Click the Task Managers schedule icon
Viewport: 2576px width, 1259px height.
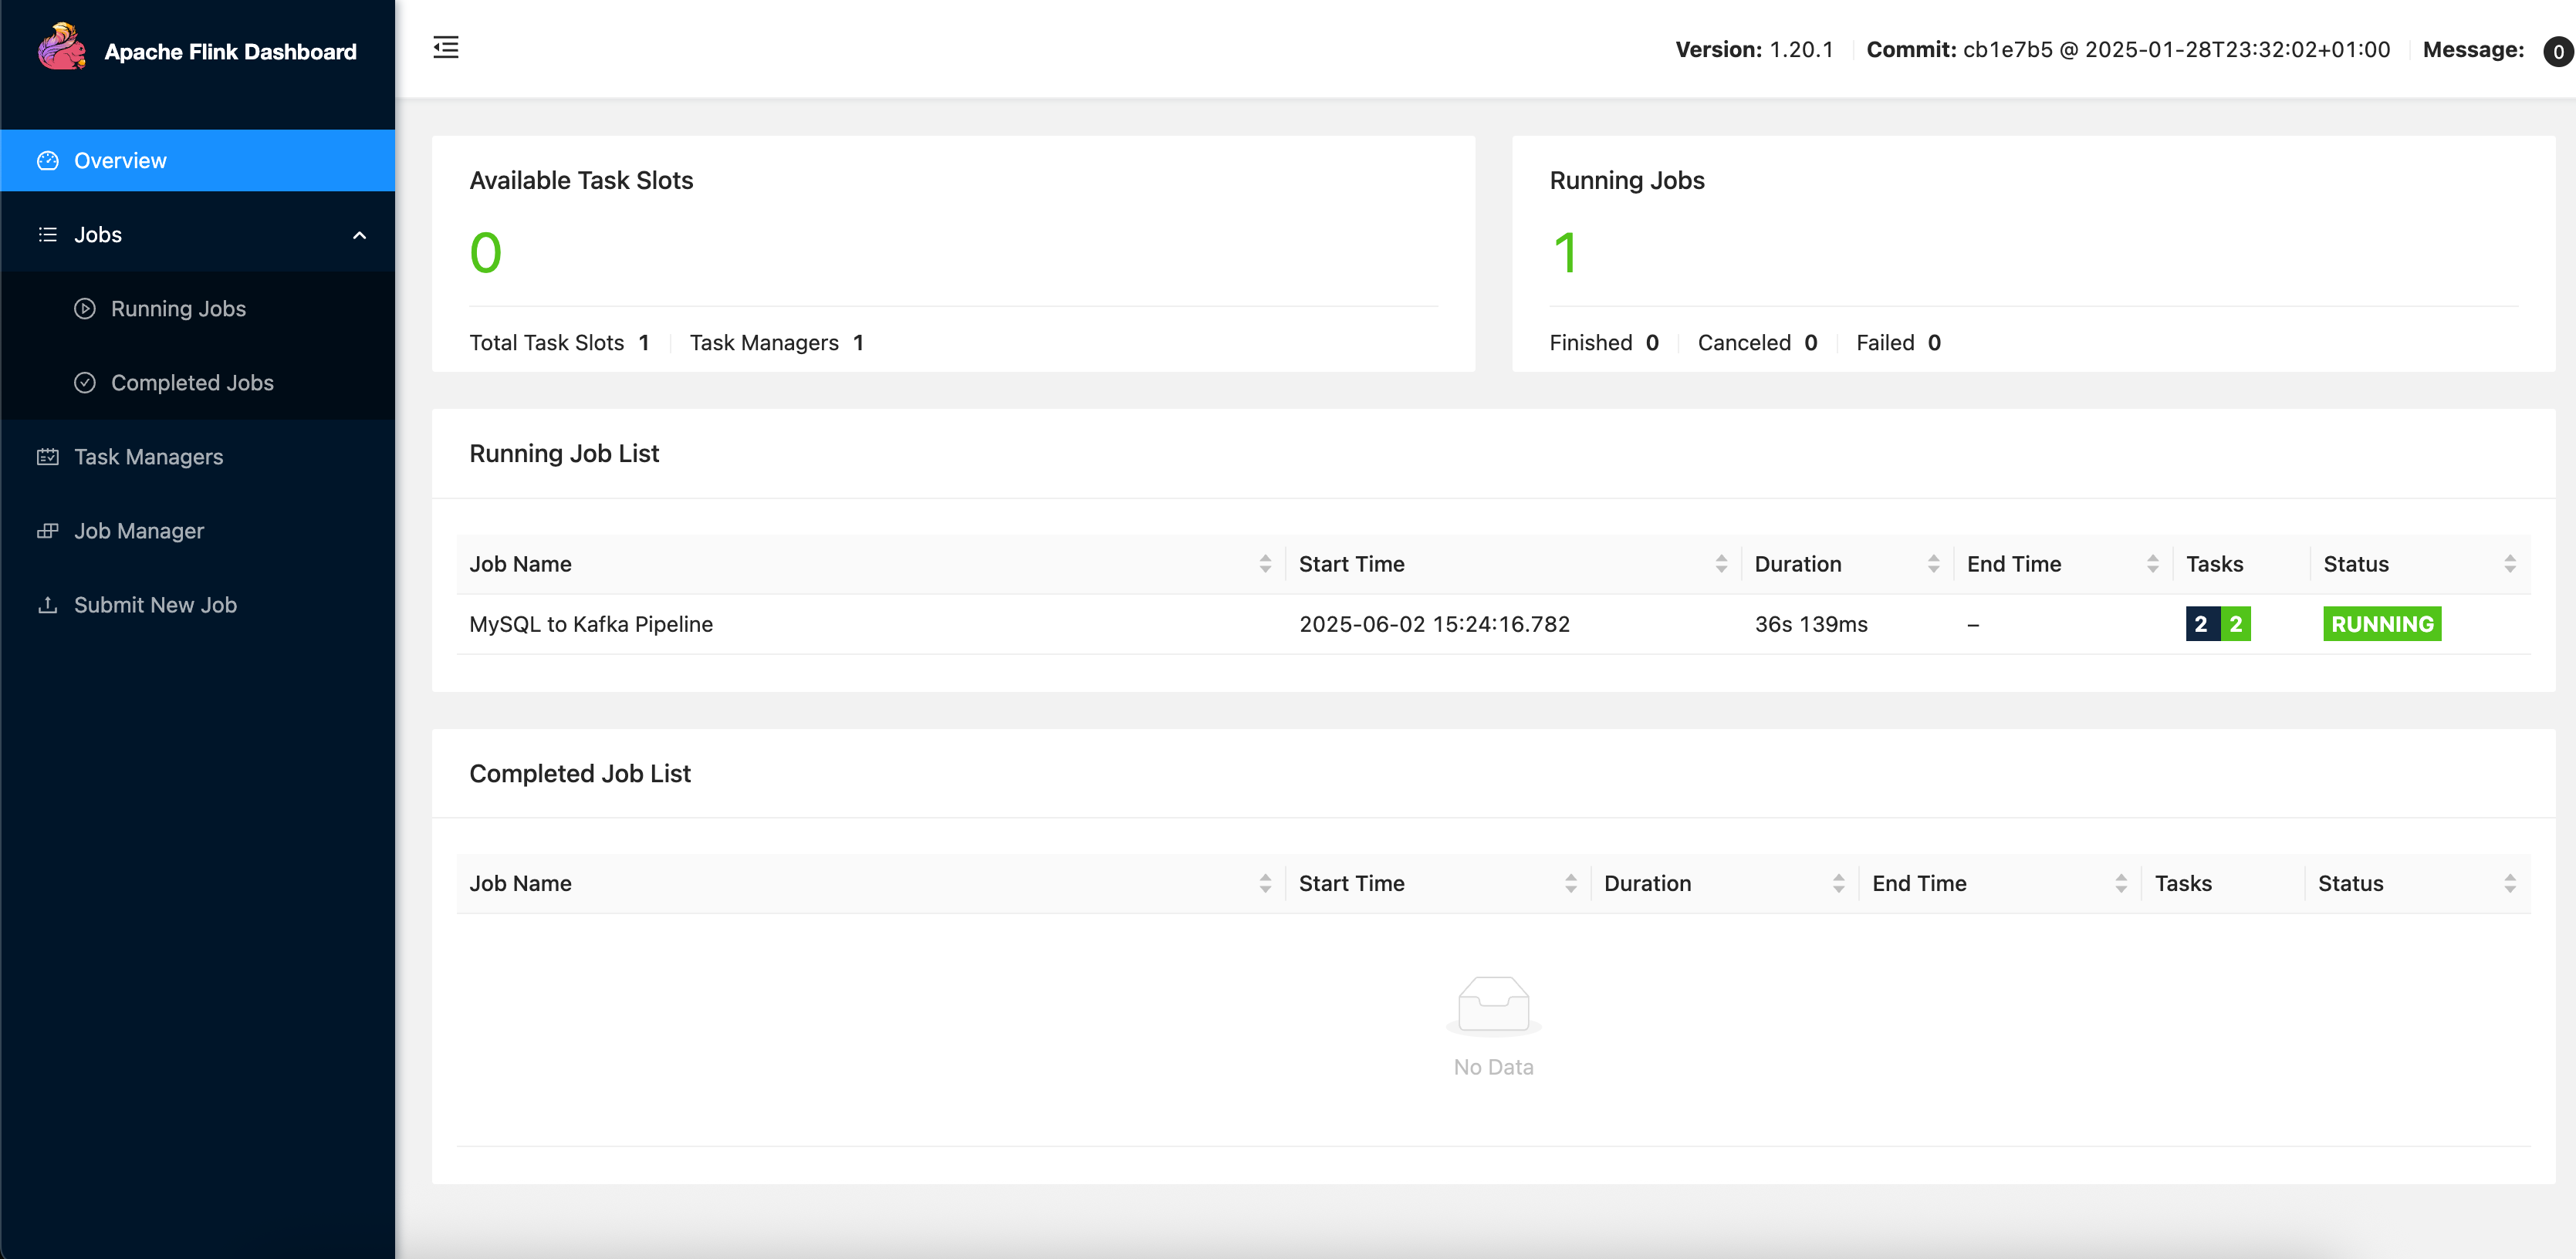click(x=48, y=457)
